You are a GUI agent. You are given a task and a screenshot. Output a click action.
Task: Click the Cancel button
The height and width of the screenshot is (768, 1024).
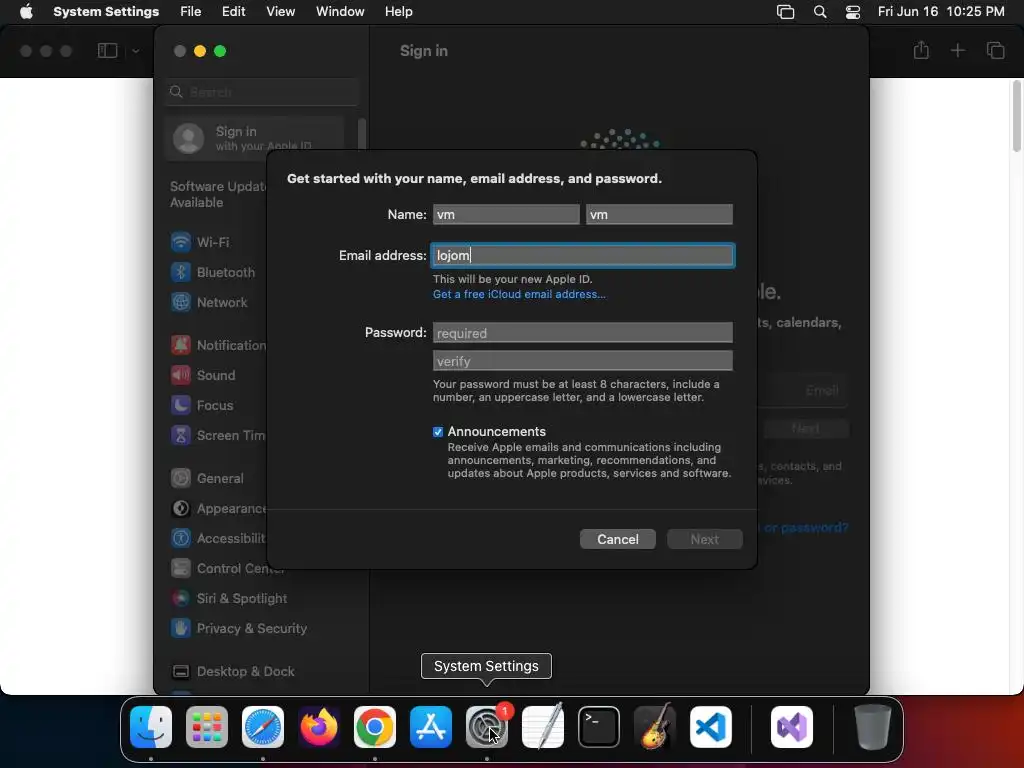click(x=618, y=539)
